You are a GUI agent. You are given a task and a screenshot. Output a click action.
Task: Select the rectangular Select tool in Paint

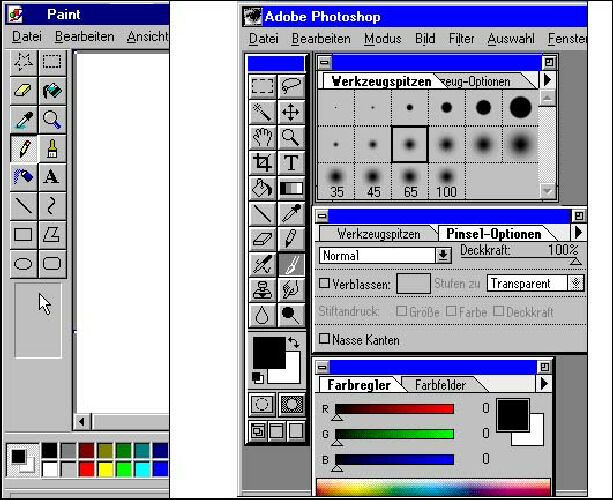tap(52, 63)
